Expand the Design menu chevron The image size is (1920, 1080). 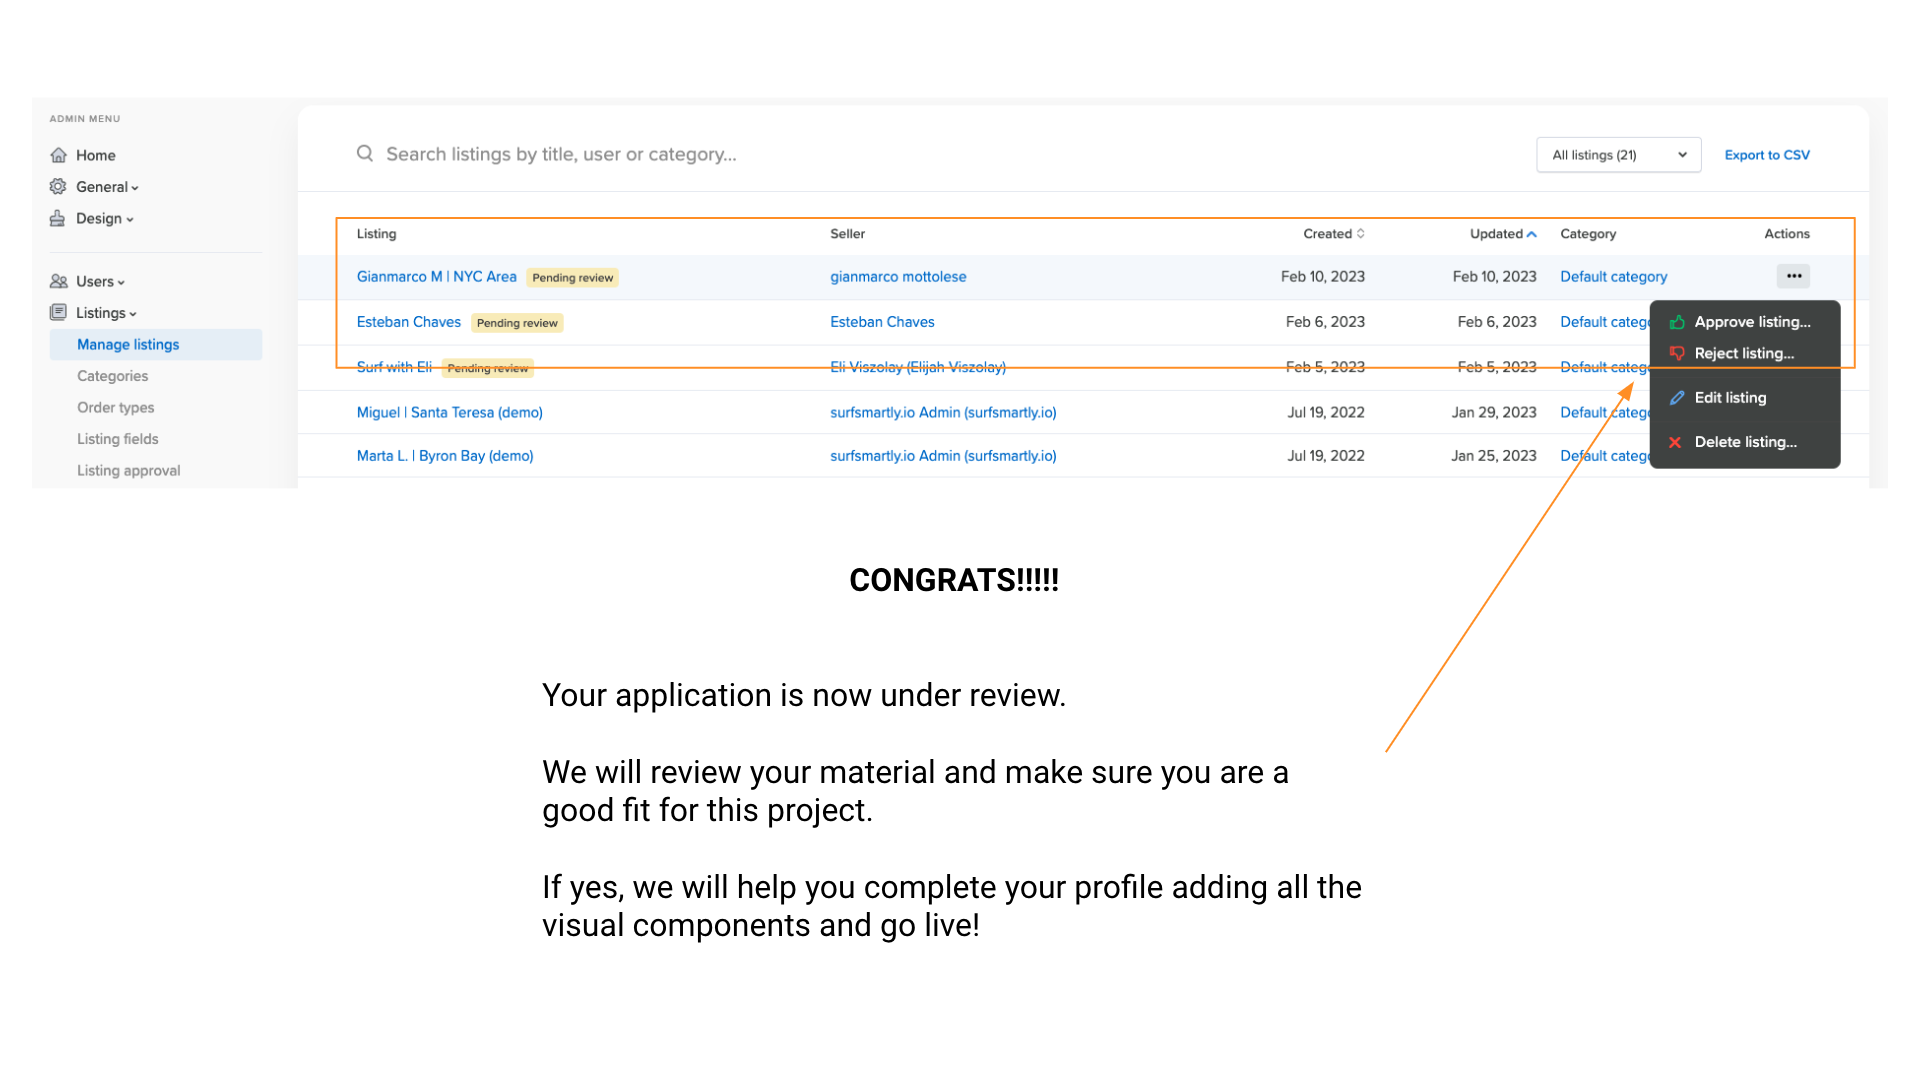pyautogui.click(x=130, y=220)
